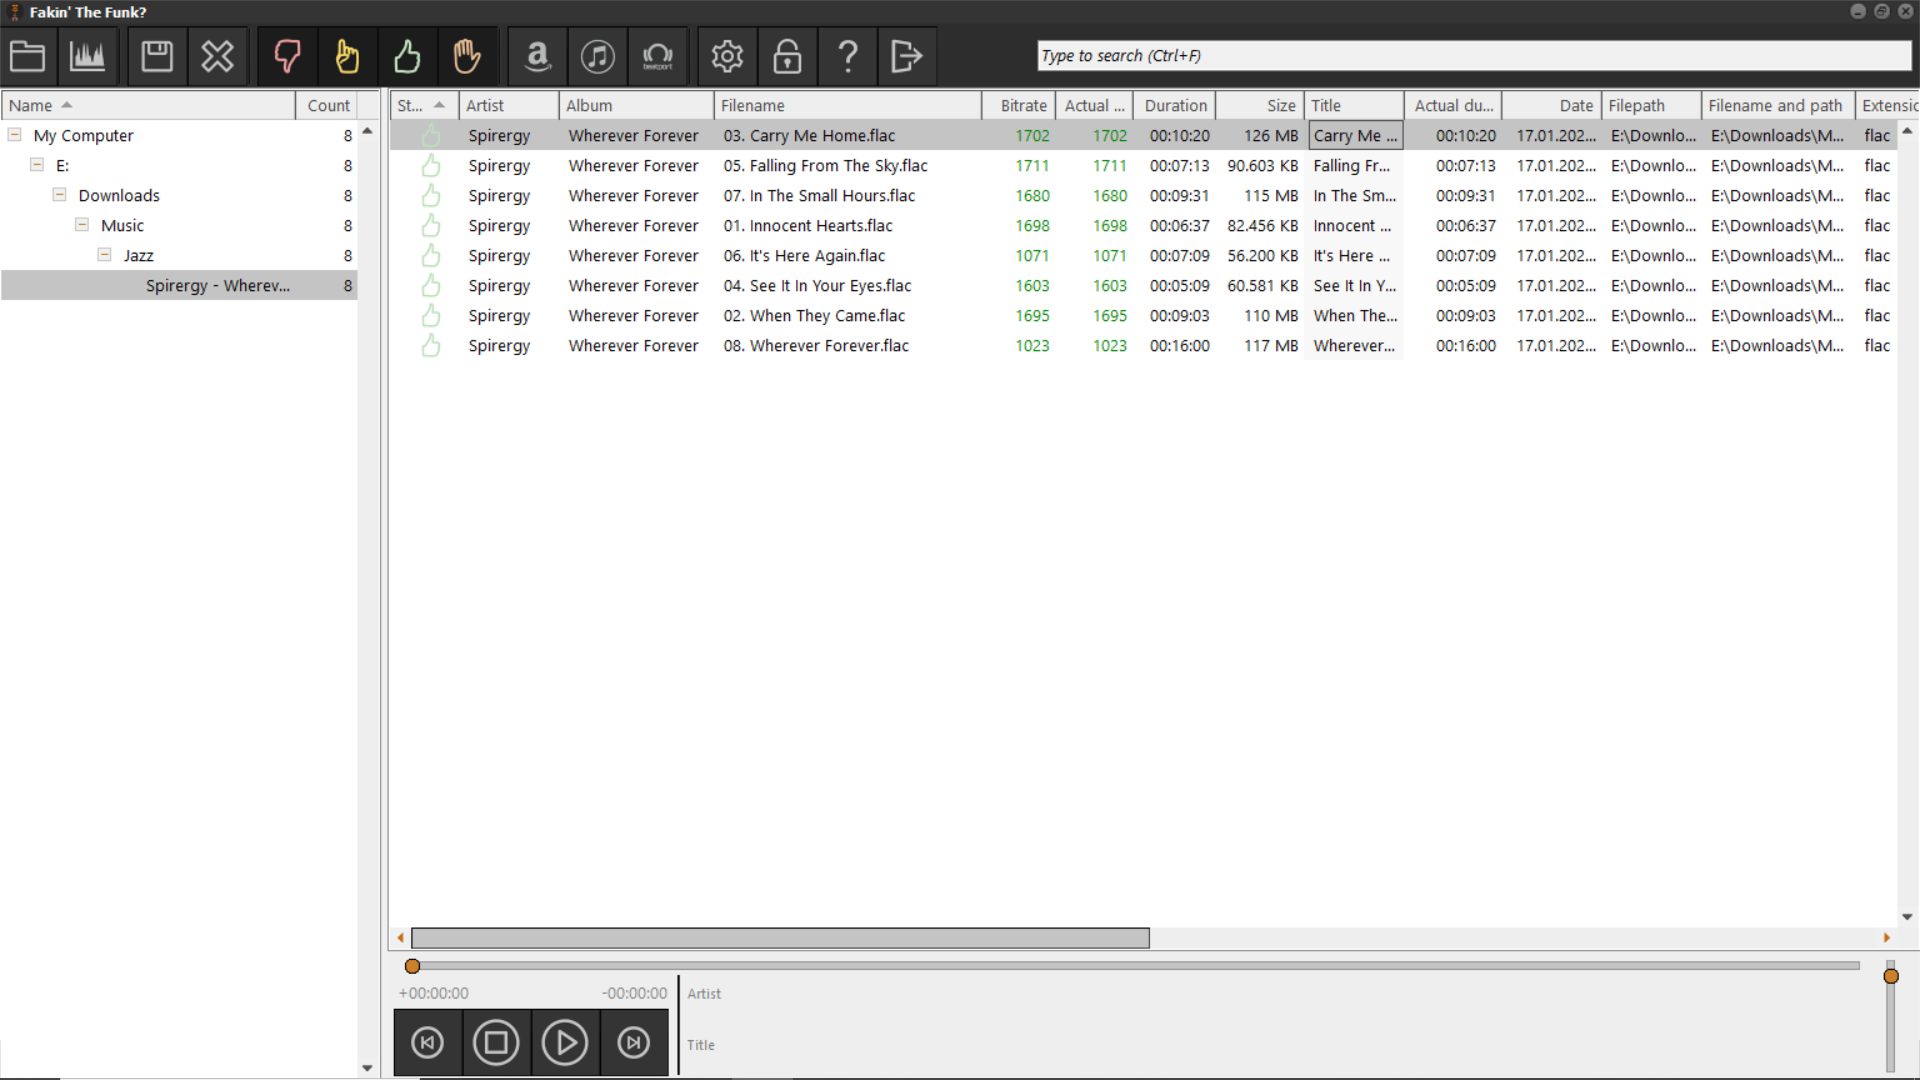1920x1080 pixels.
Task: Sort list by Filename column header
Action: (x=846, y=105)
